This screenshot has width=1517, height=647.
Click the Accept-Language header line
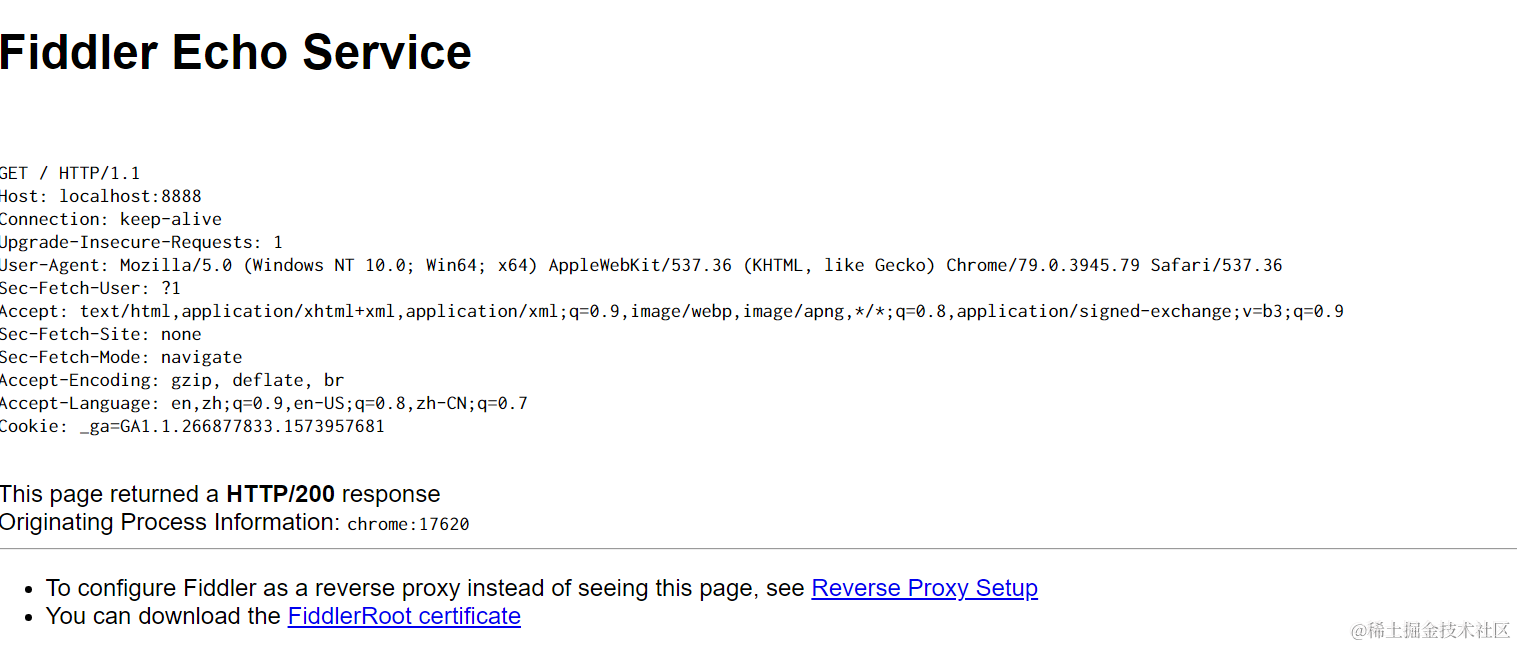click(264, 403)
